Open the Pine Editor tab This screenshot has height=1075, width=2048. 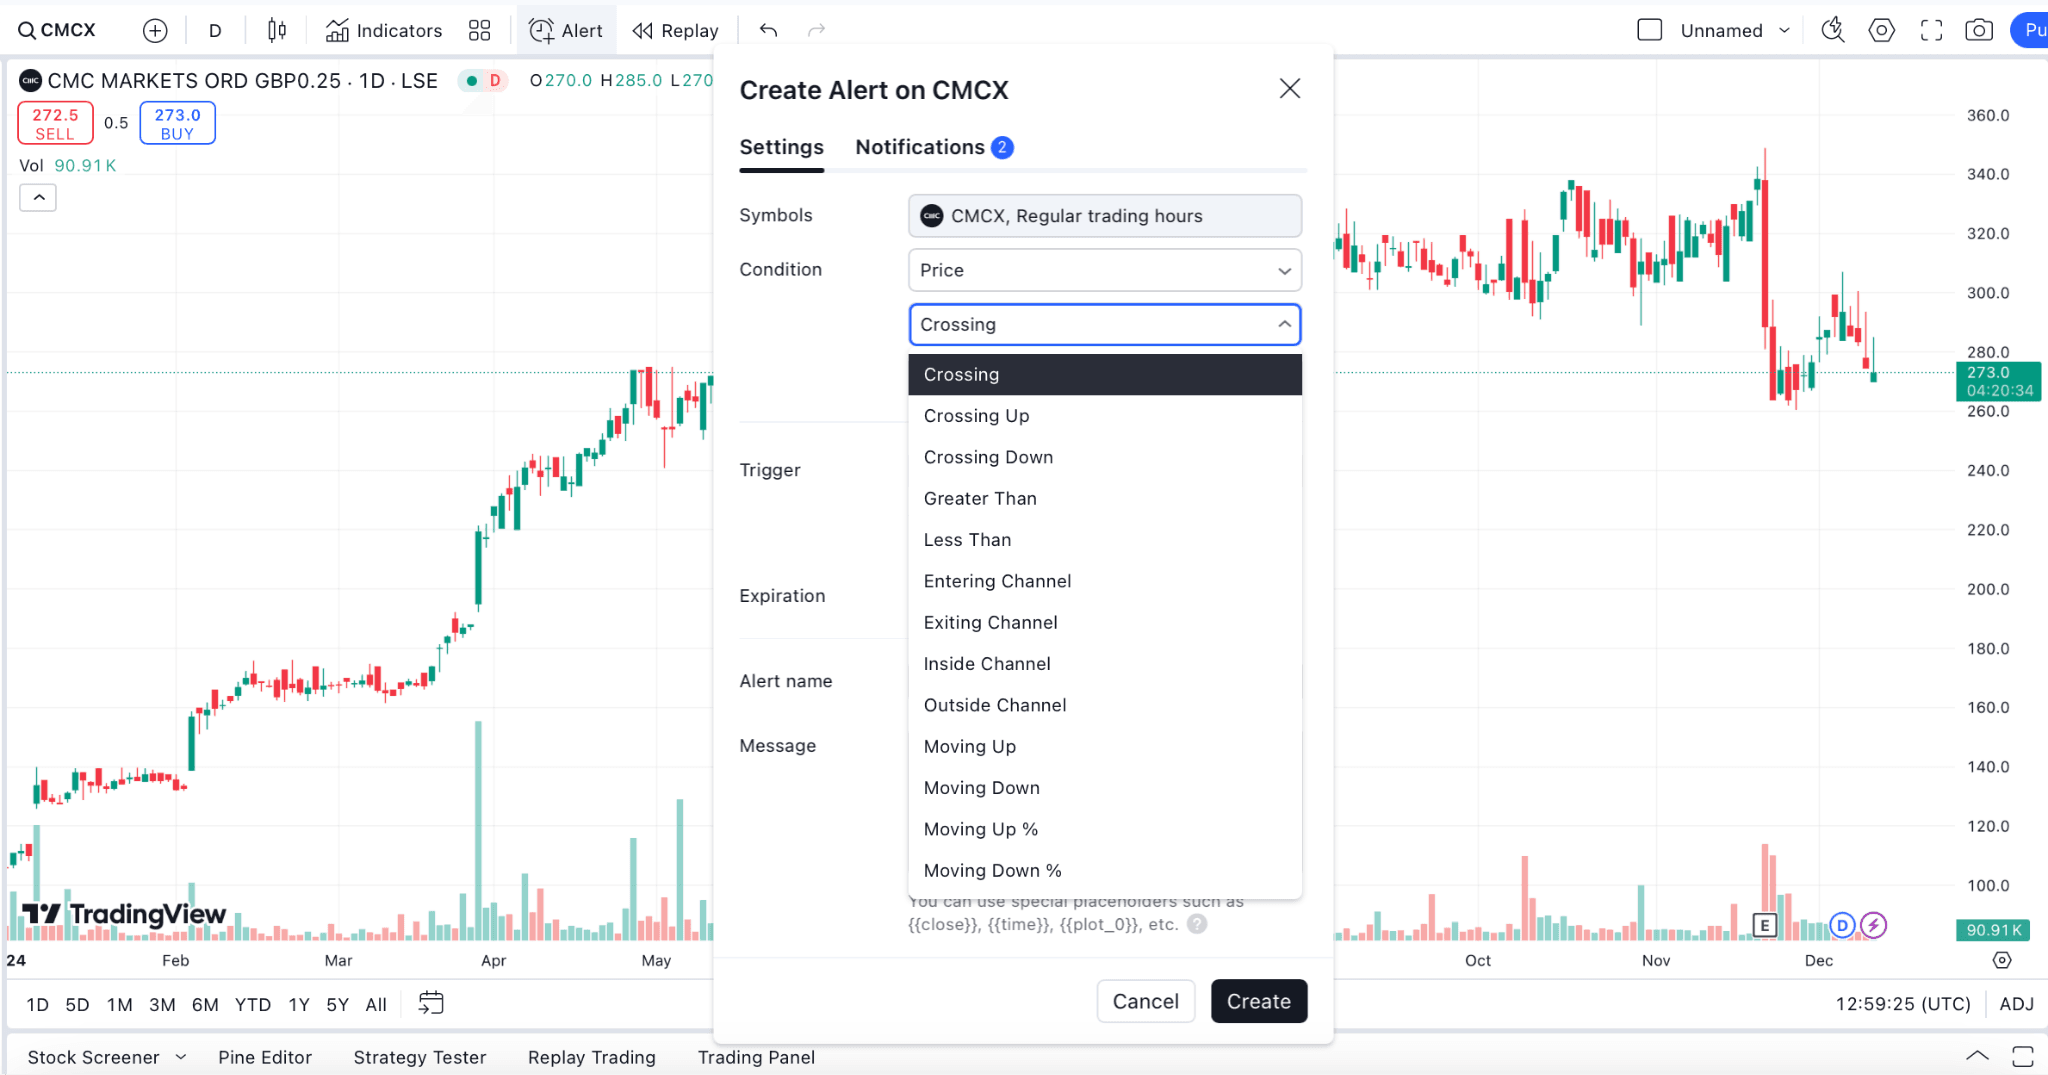pyautogui.click(x=265, y=1056)
